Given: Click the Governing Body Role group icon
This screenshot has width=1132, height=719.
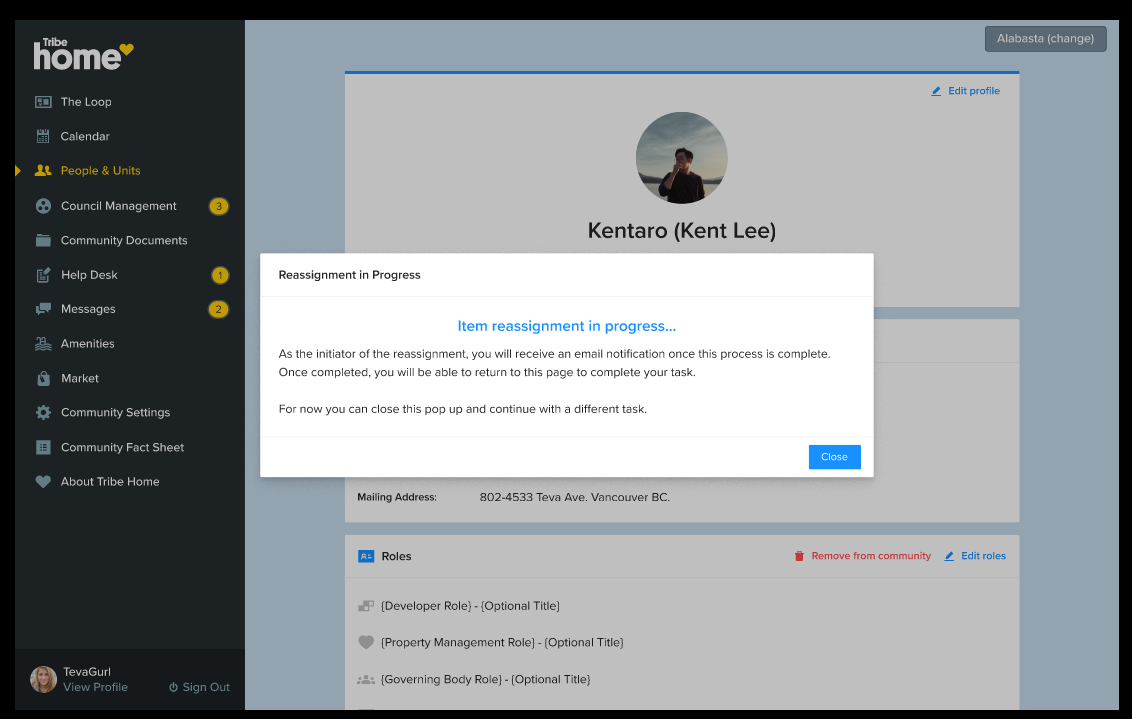Looking at the screenshot, I should point(366,679).
